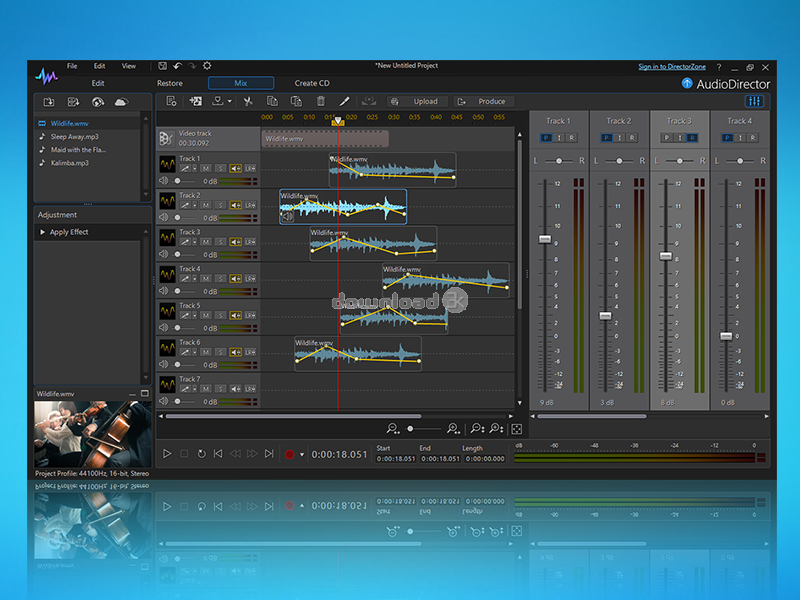The image size is (800, 600).
Task: Toggle the Track 6 L/R channel button
Action: point(250,352)
